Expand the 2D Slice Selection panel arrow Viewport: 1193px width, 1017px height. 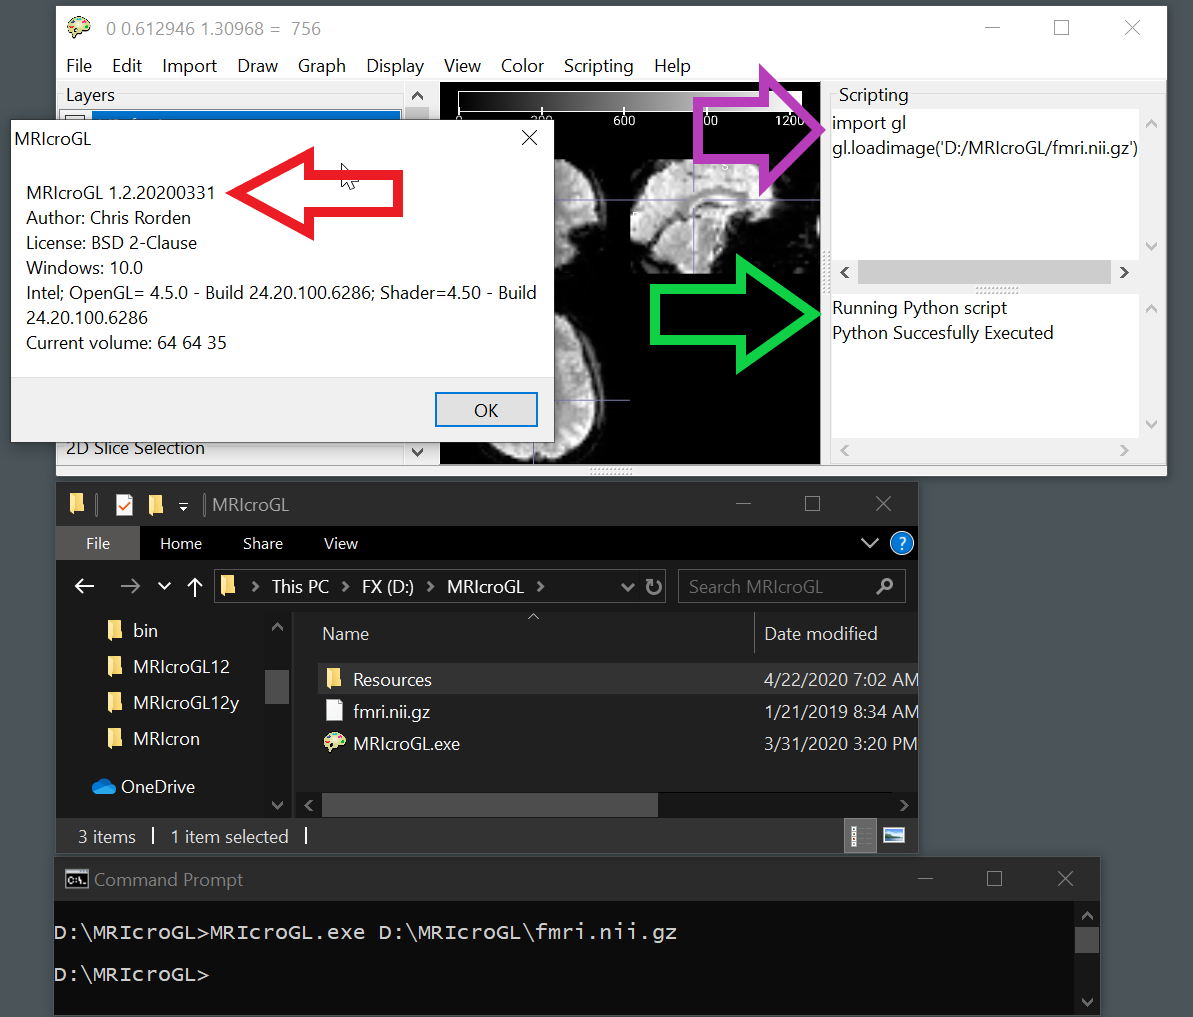point(417,452)
